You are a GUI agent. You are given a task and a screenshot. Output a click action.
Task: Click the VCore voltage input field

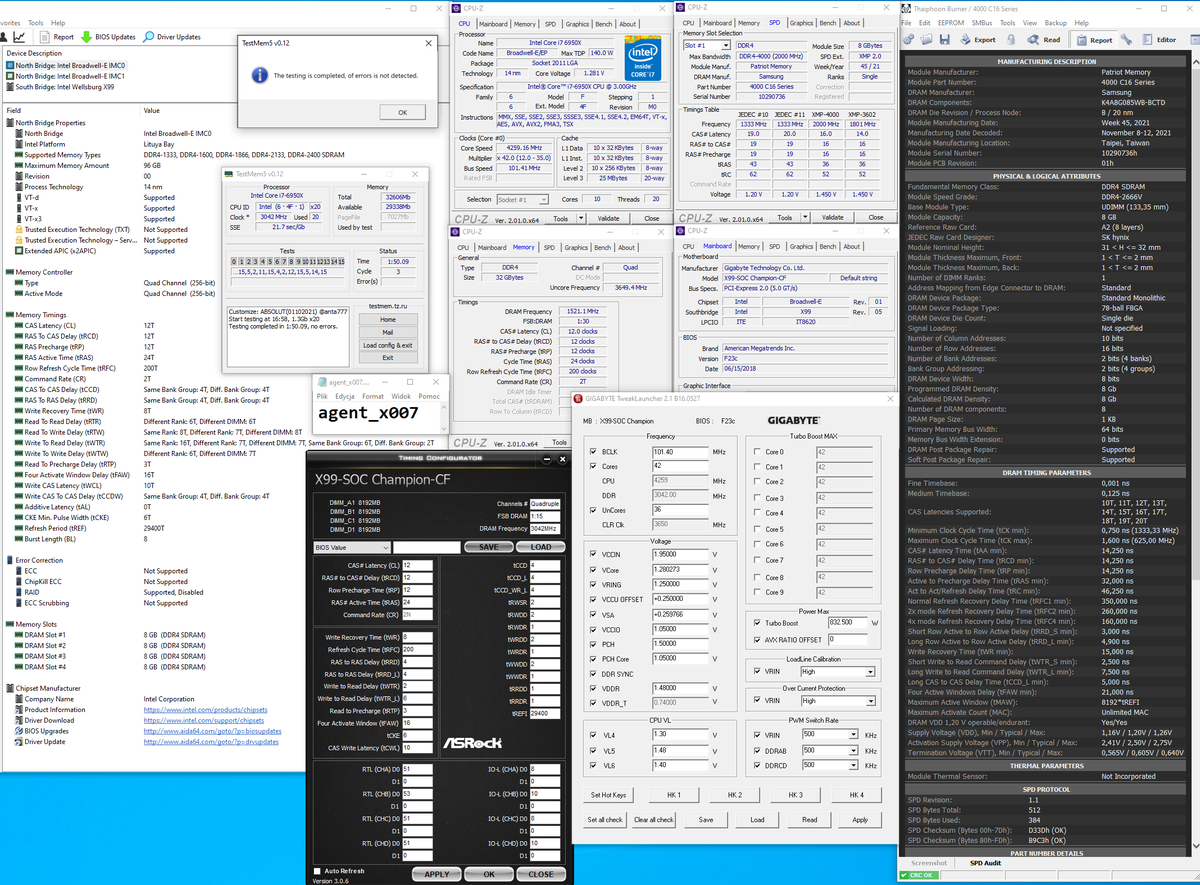679,568
